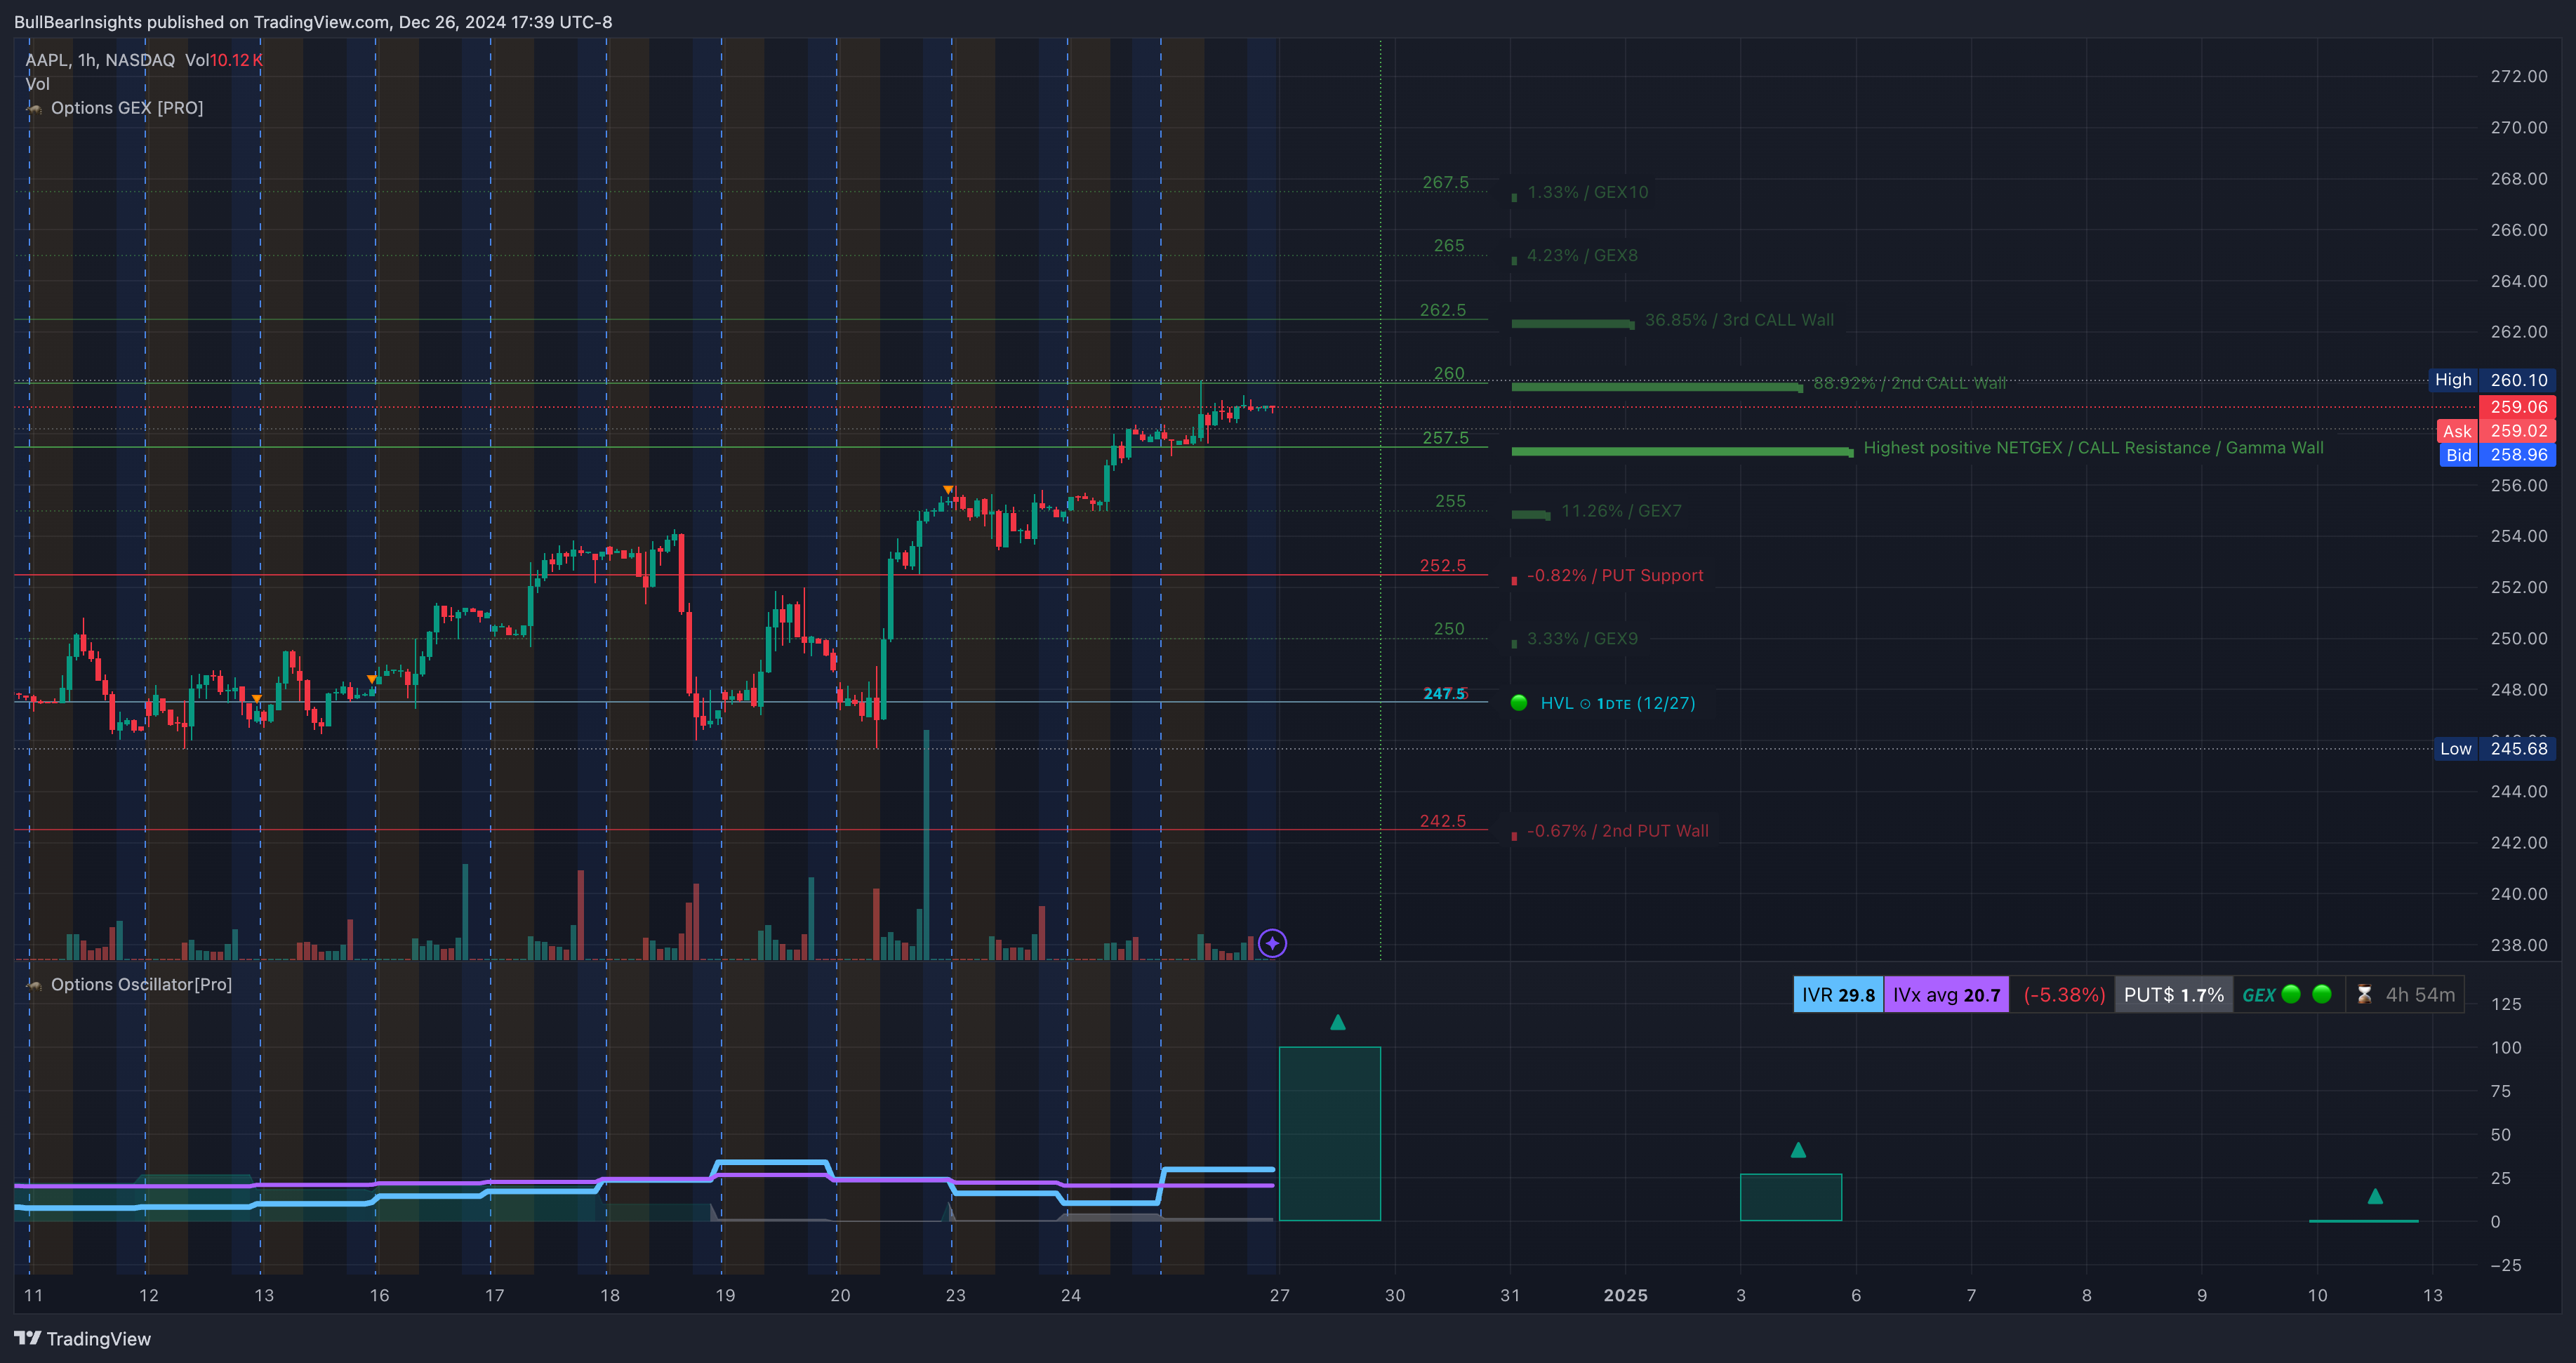This screenshot has height=1363, width=2576.
Task: Click the purple star circle icon near volume bars
Action: pos(1272,943)
